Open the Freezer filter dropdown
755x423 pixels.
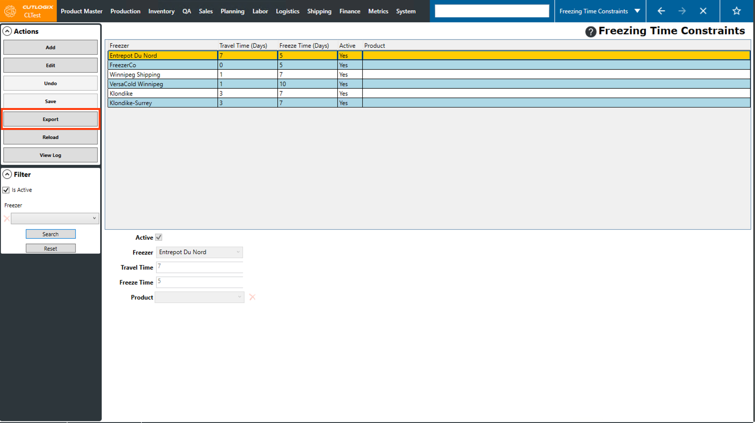coord(94,218)
